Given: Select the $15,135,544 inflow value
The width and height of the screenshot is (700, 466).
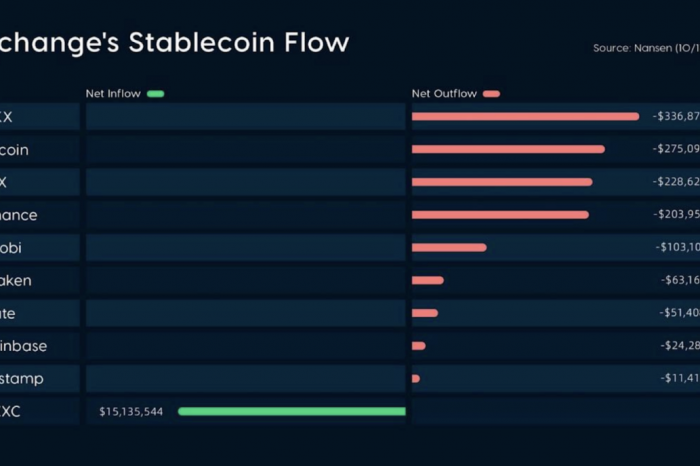Looking at the screenshot, I should pyautogui.click(x=131, y=412).
